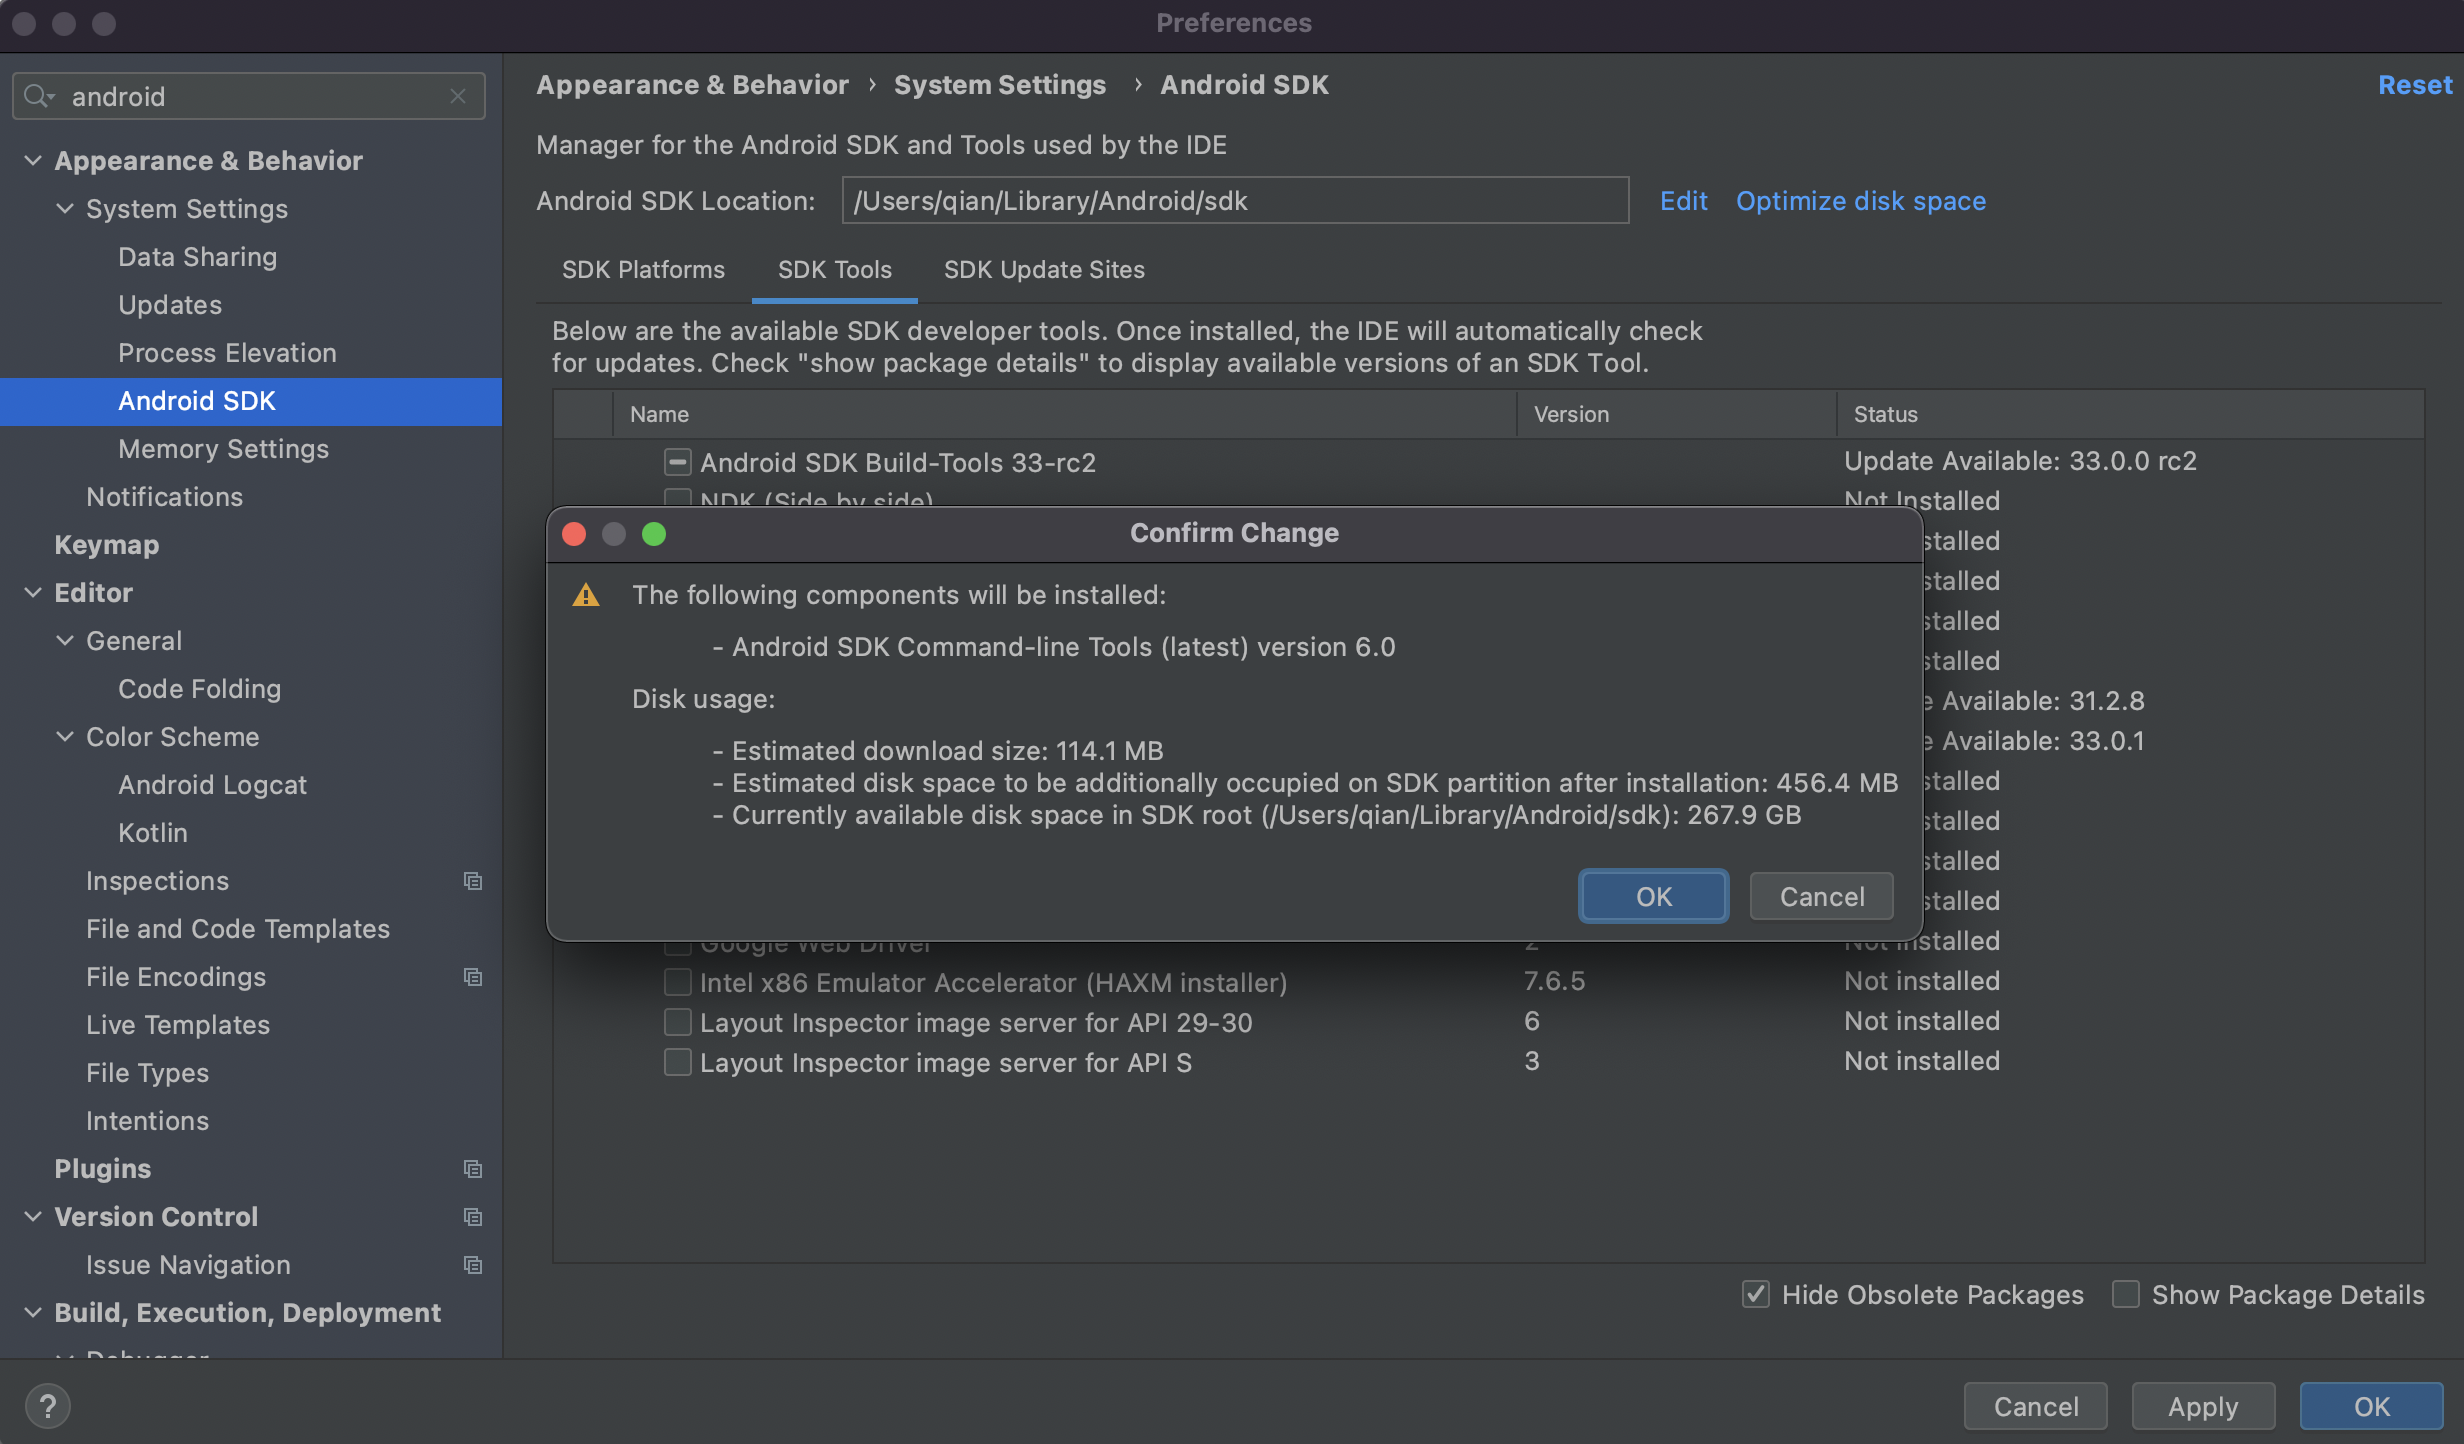This screenshot has width=2464, height=1444.
Task: Click the Preferences window OK button
Action: (2371, 1407)
